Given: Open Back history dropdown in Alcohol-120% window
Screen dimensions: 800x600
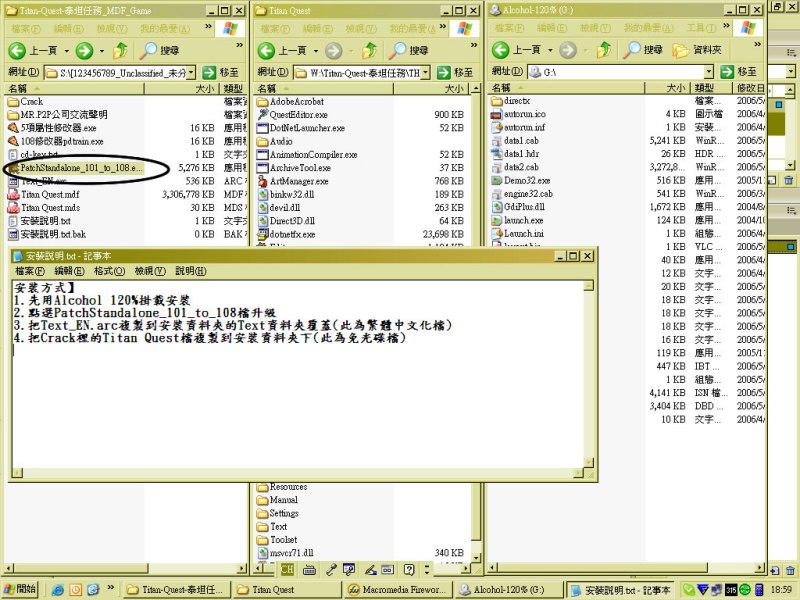Looking at the screenshot, I should pyautogui.click(x=550, y=50).
